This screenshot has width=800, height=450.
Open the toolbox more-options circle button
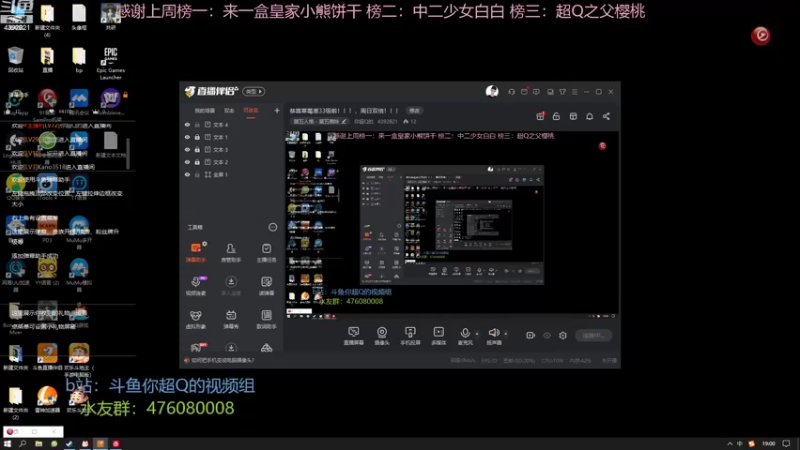pyautogui.click(x=272, y=227)
